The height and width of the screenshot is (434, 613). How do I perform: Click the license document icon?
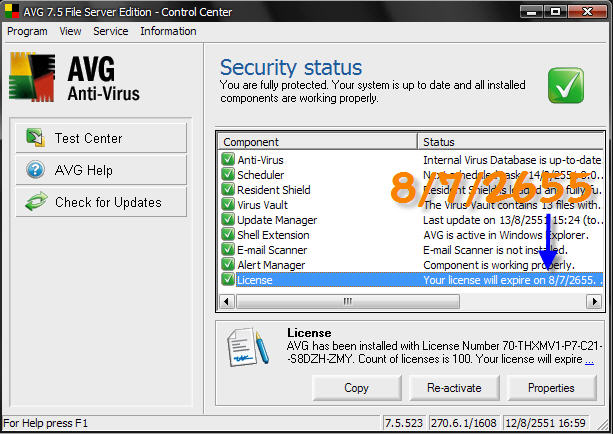(248, 347)
